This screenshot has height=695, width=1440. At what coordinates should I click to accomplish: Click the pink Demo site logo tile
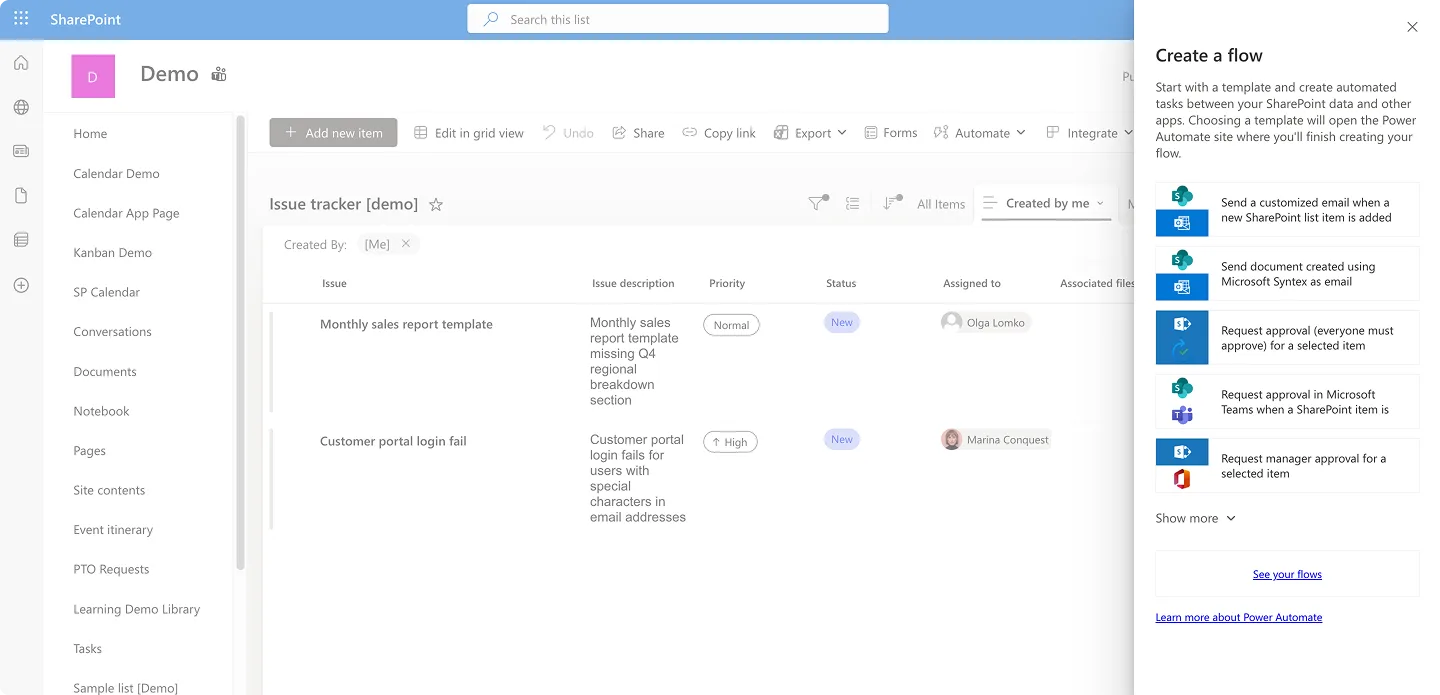click(x=93, y=76)
